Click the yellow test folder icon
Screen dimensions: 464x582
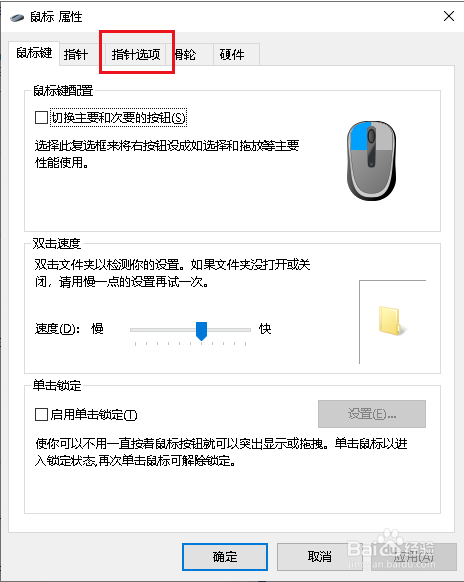pos(391,321)
